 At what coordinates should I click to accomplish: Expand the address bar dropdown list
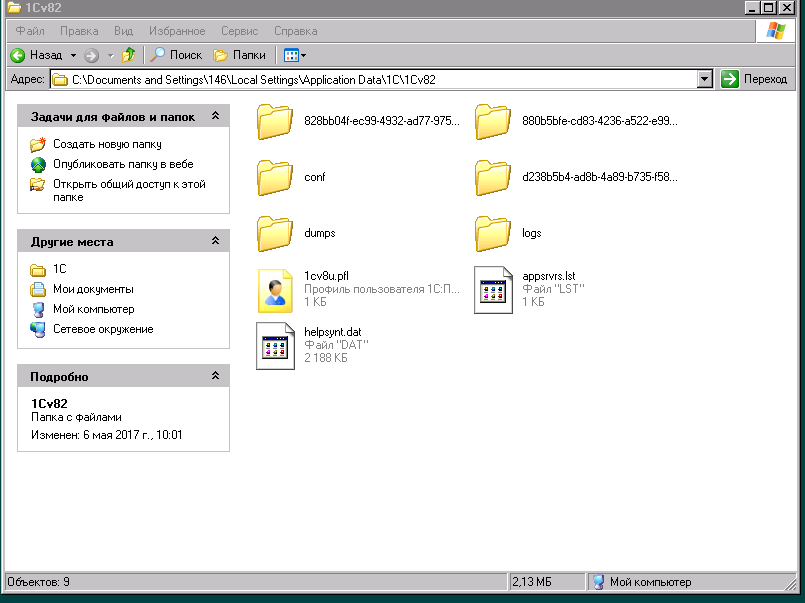coord(704,79)
